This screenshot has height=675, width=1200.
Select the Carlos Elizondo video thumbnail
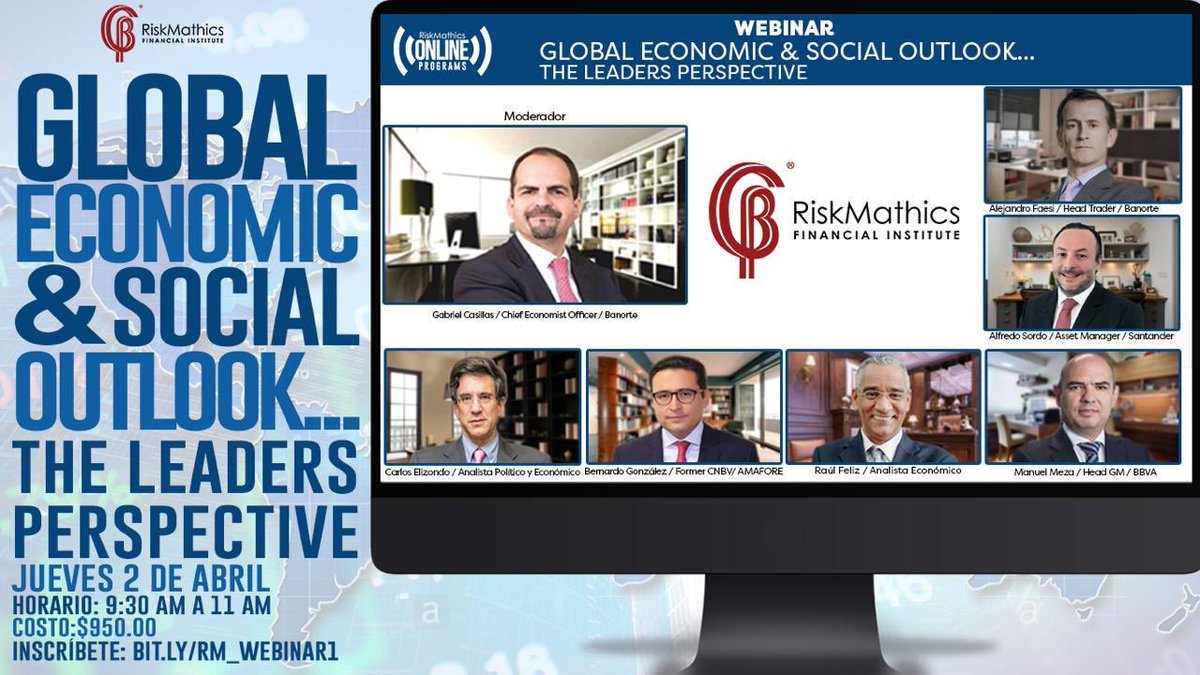[x=482, y=406]
